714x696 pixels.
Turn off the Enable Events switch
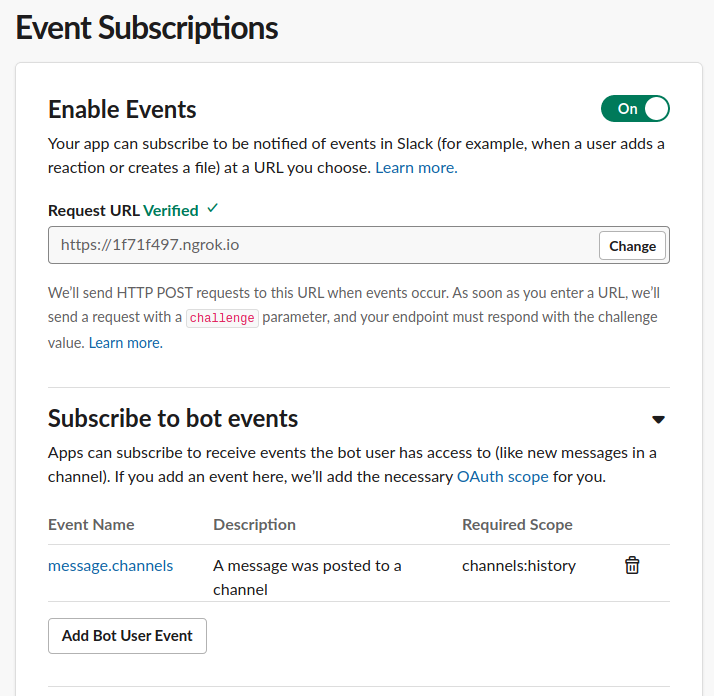point(635,108)
